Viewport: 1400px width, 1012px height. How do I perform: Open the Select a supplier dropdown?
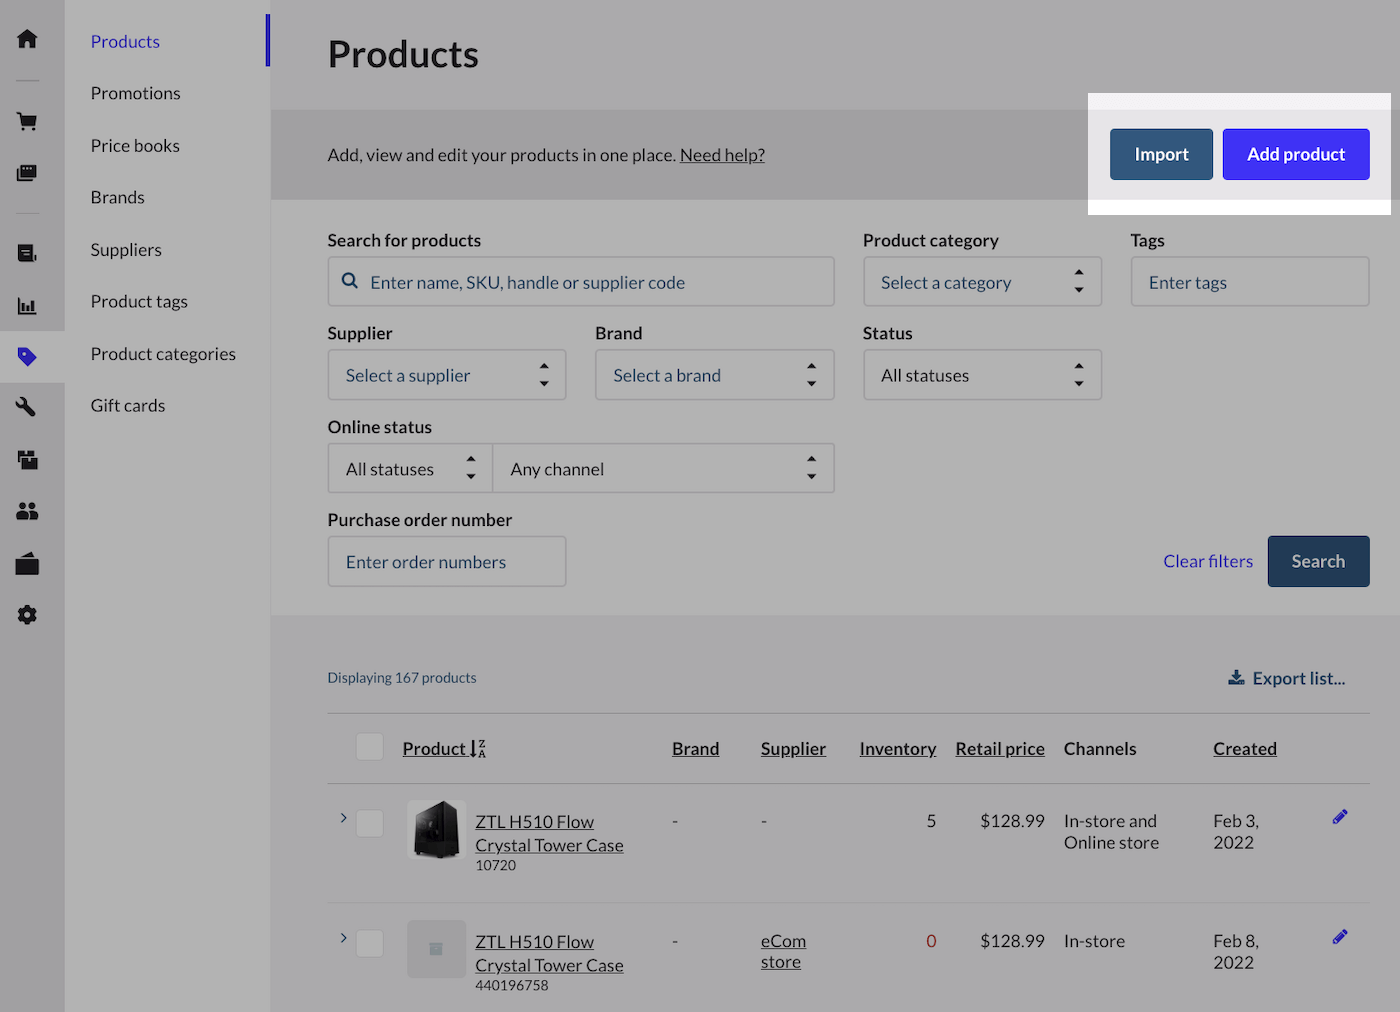[446, 375]
